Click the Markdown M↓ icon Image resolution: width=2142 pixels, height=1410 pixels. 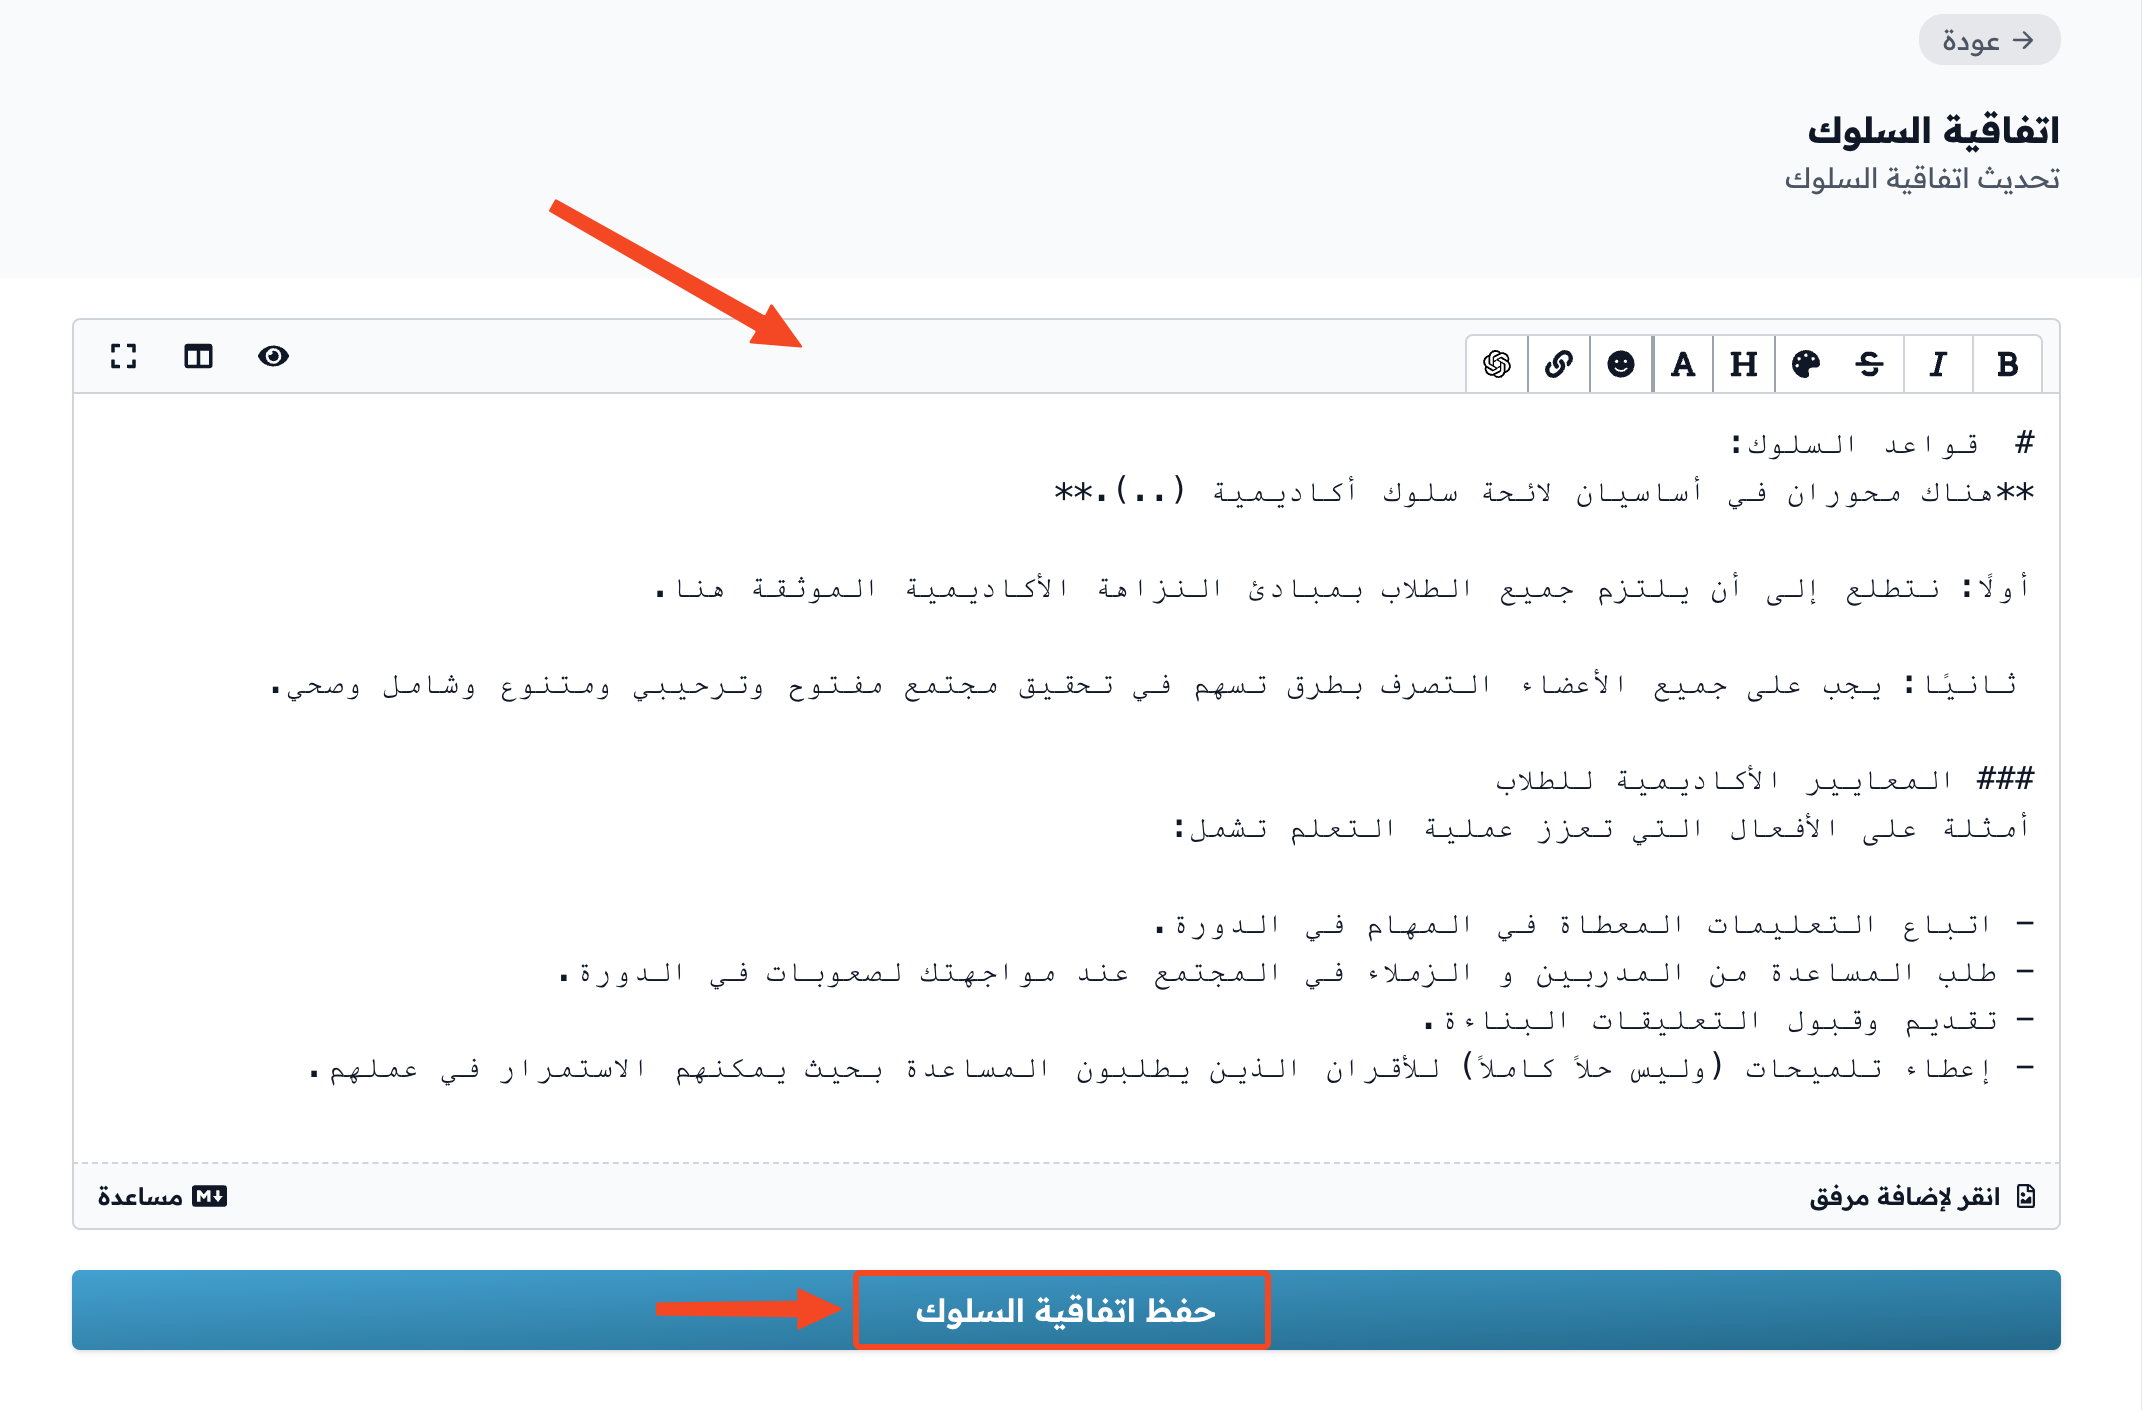(210, 1197)
